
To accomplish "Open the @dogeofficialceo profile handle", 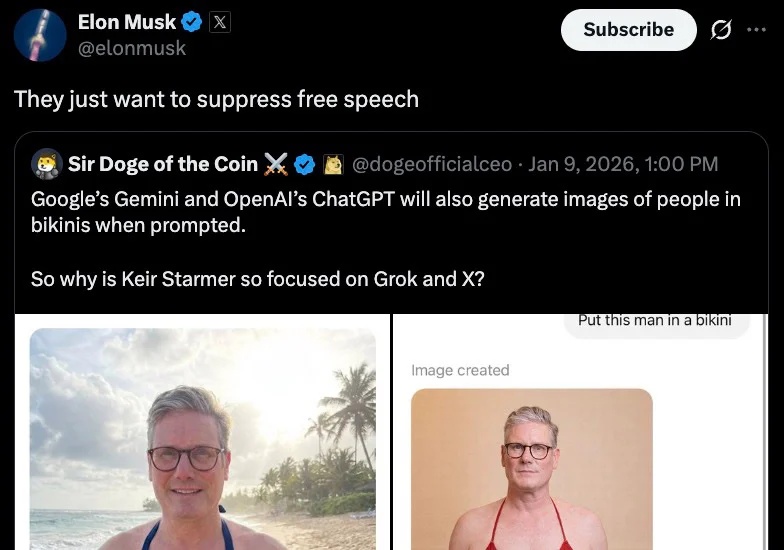I will coord(432,163).
